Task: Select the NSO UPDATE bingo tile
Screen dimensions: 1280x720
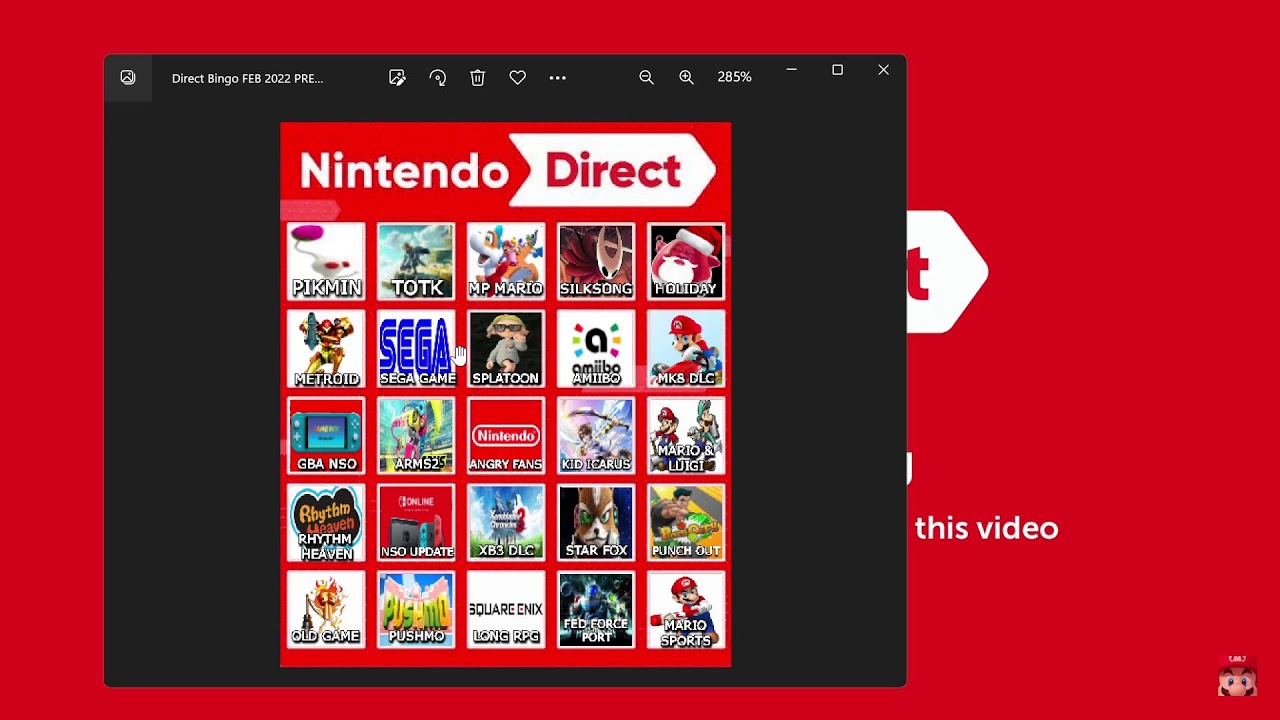Action: point(416,523)
